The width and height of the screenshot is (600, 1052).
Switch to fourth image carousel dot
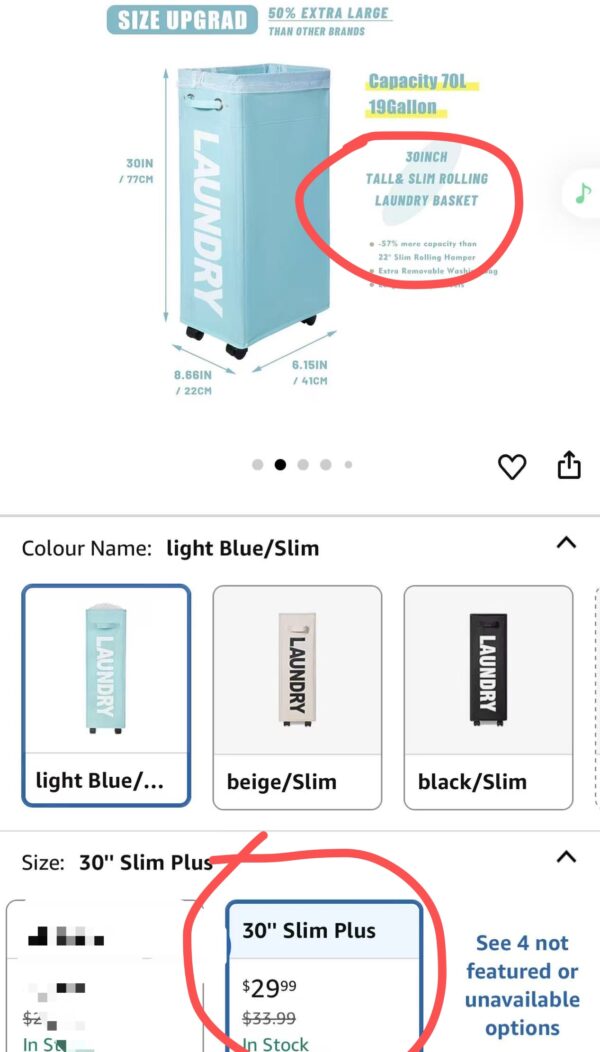[327, 465]
